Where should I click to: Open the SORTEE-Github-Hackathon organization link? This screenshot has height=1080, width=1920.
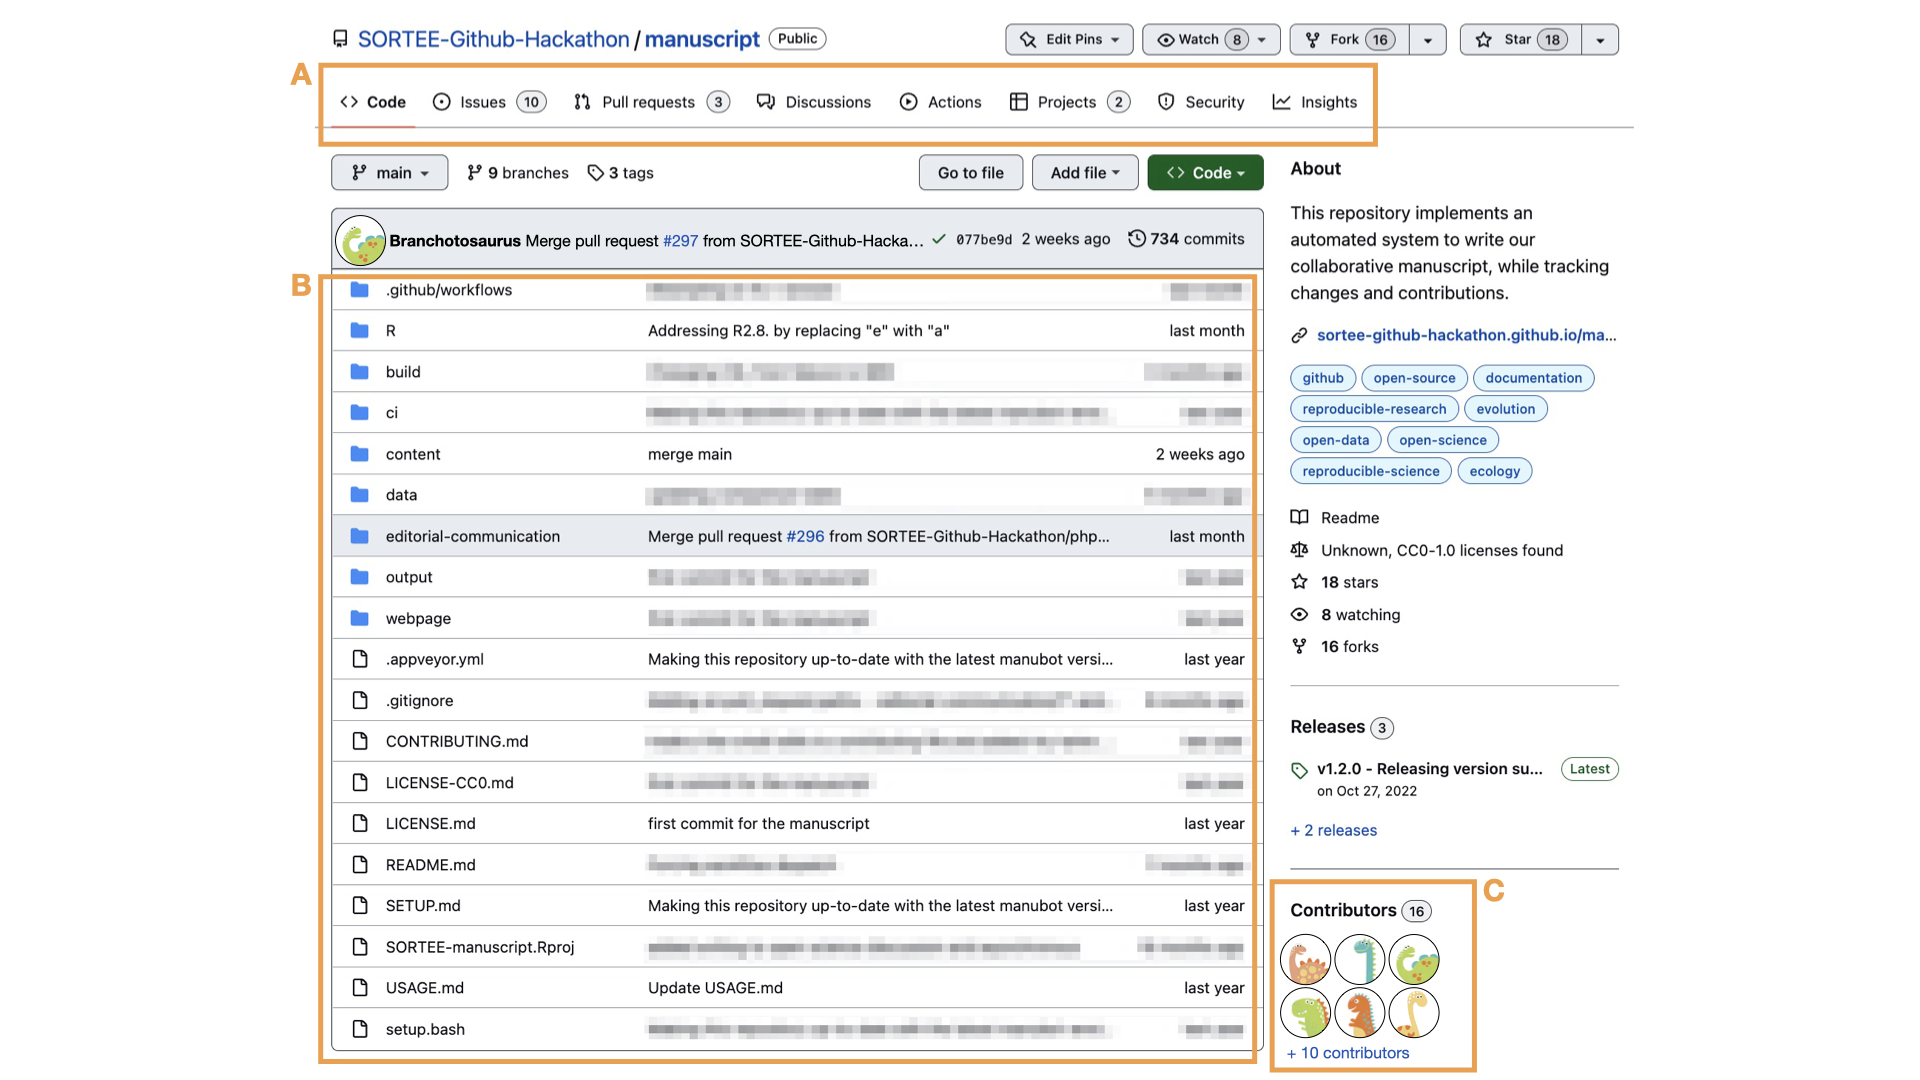(x=494, y=39)
